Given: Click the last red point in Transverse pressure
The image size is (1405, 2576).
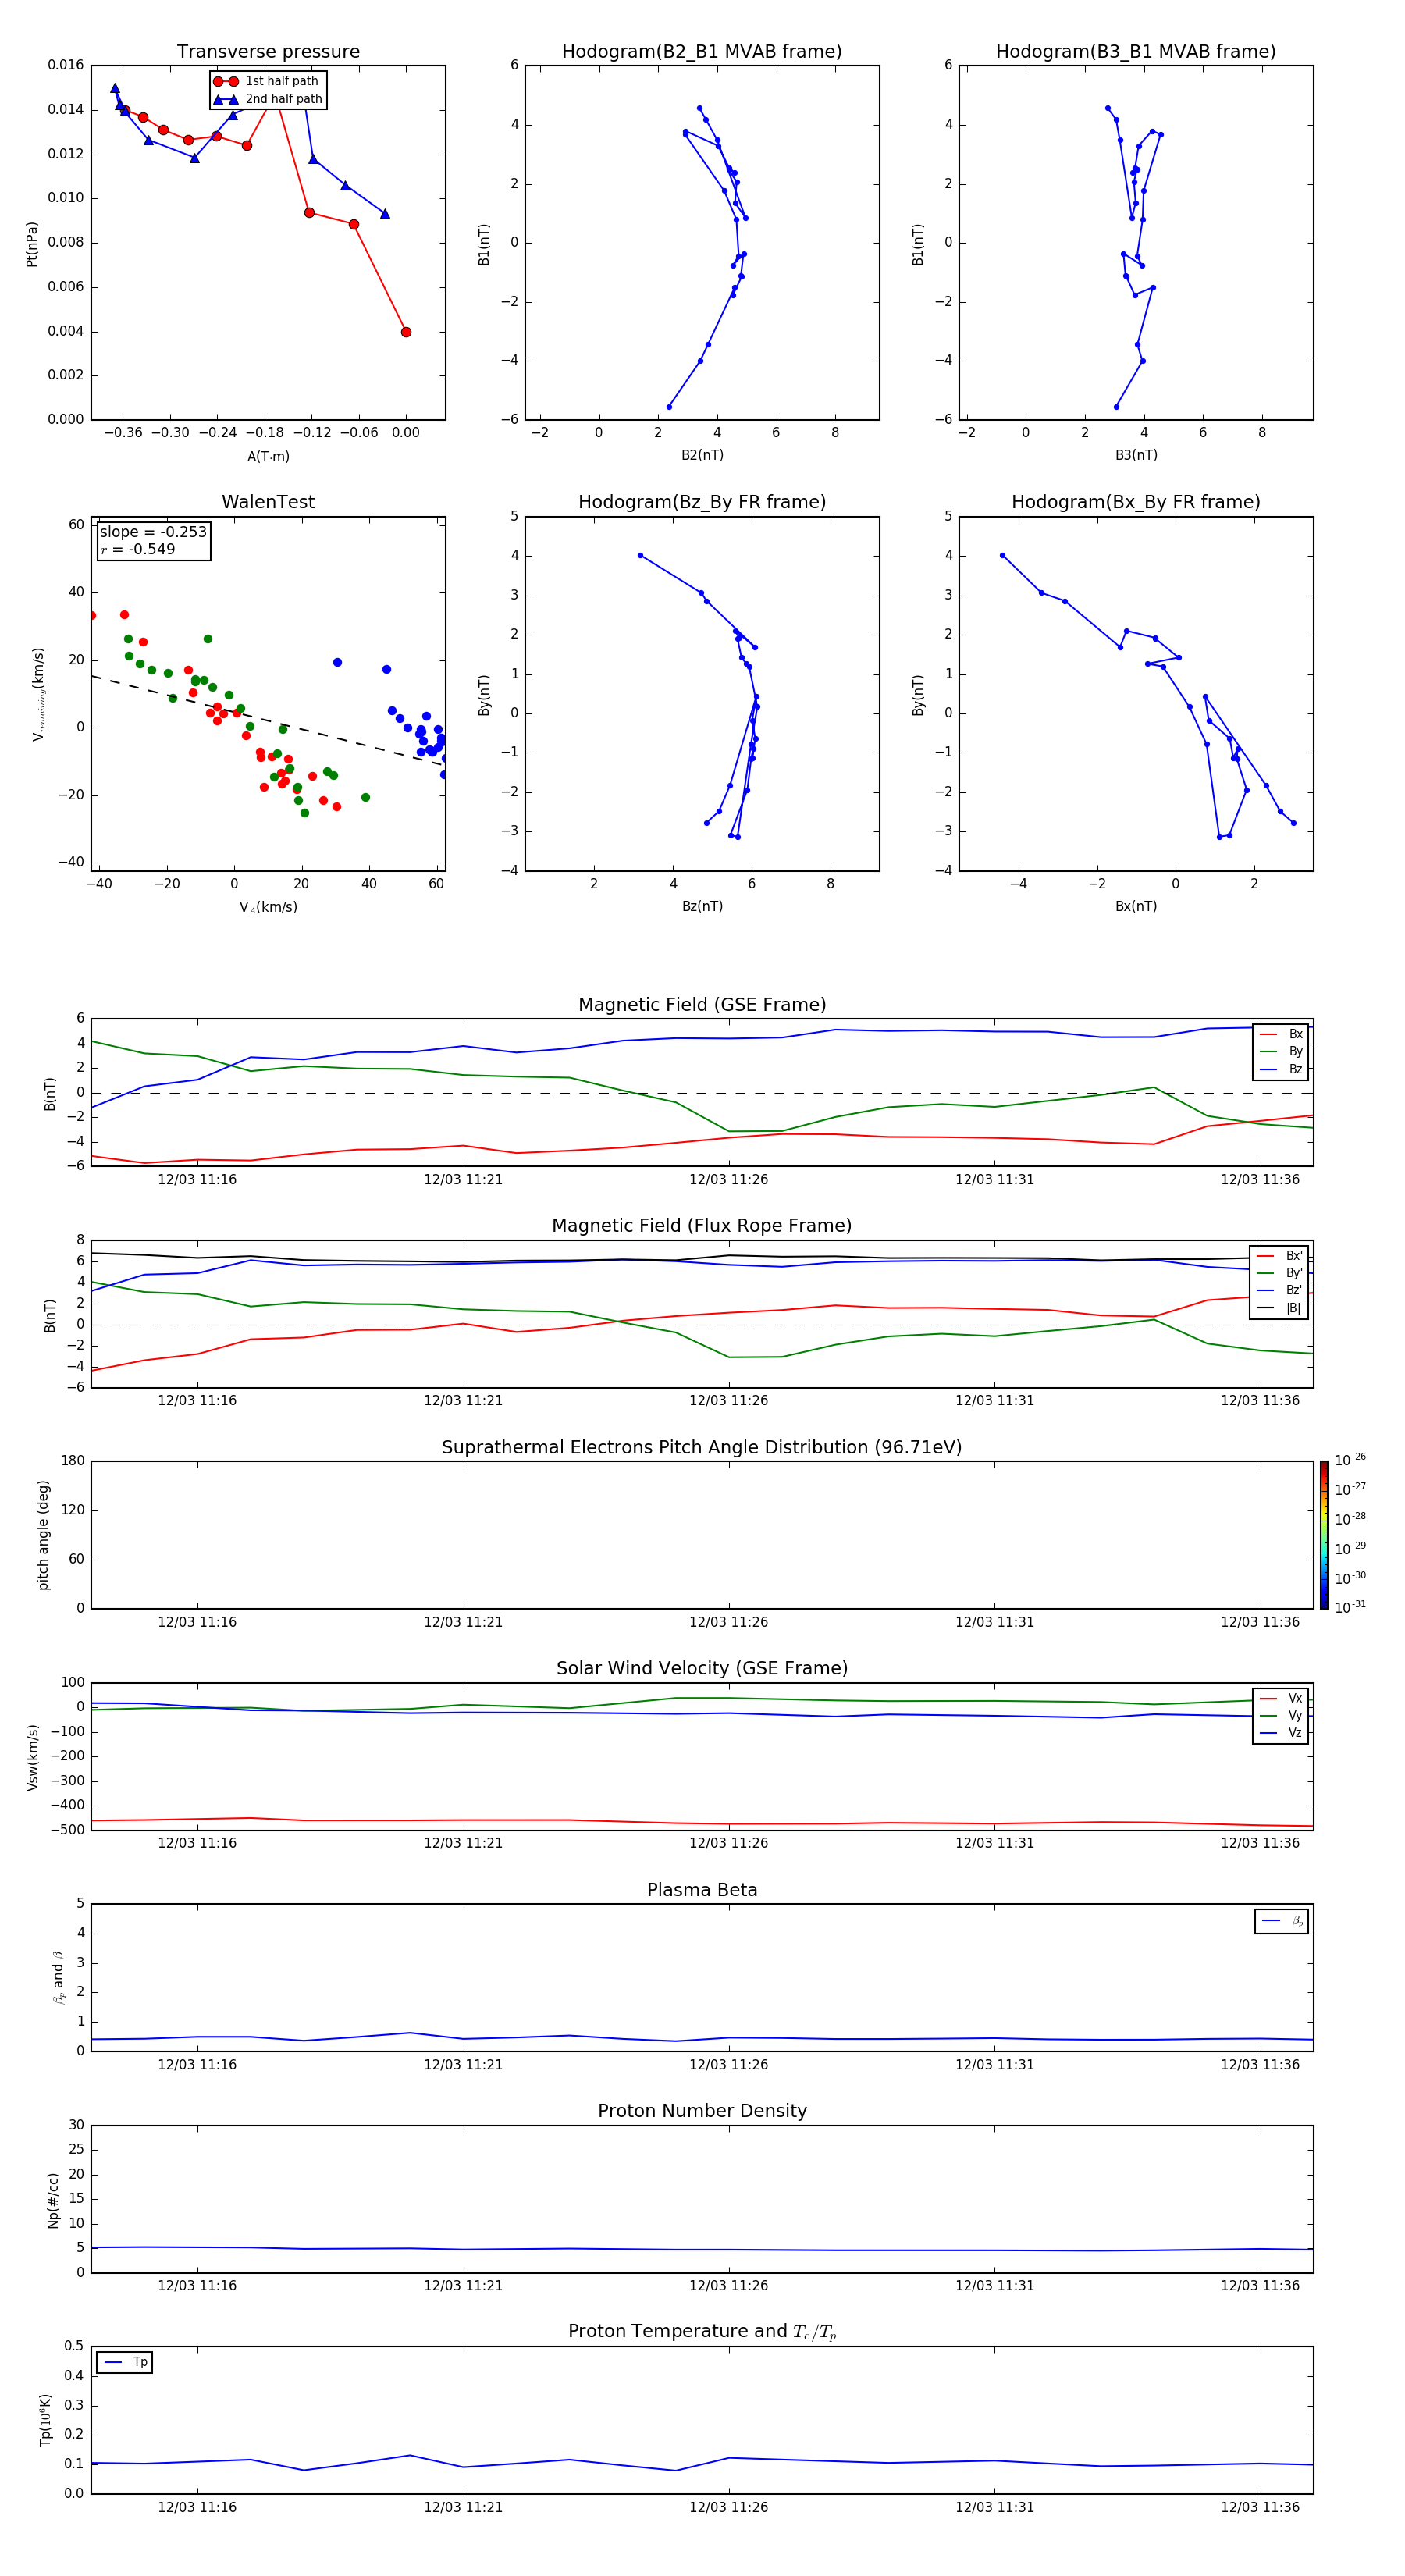Looking at the screenshot, I should 406,332.
